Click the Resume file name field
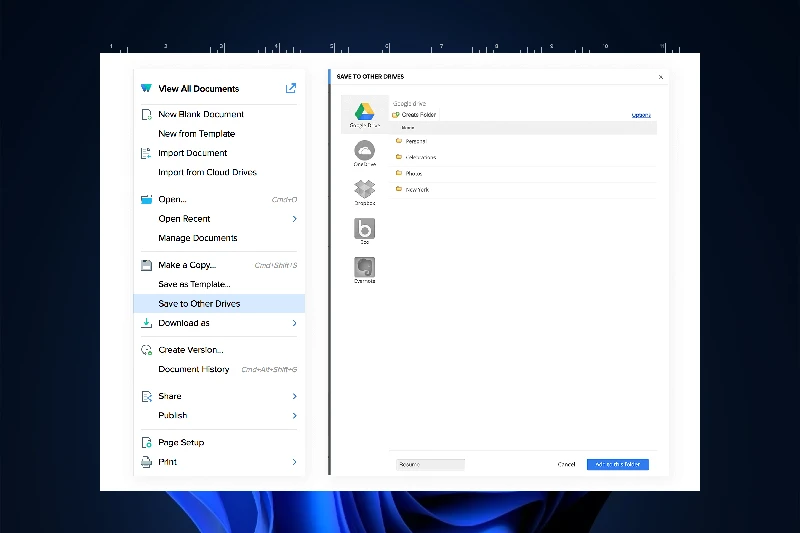 [430, 464]
